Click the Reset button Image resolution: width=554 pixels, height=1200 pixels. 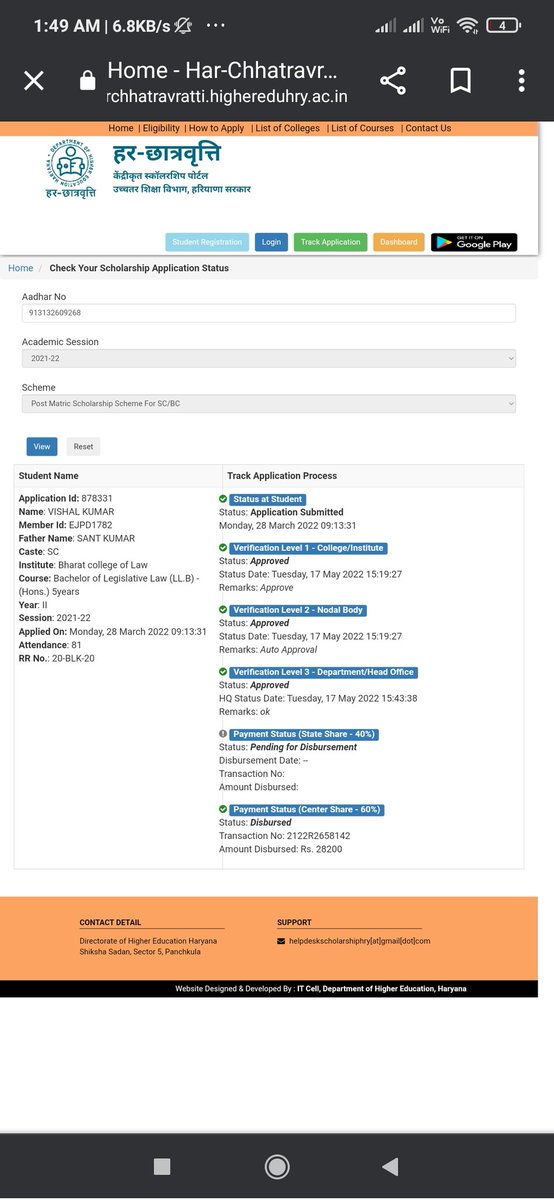click(x=83, y=447)
